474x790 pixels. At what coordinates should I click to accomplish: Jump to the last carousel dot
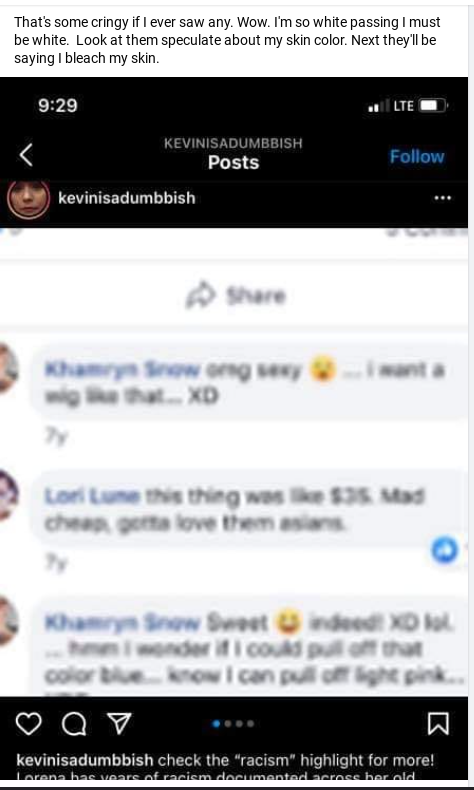[250, 724]
